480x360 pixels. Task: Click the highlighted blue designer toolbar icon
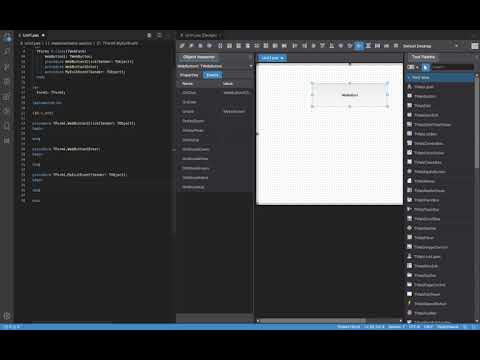pyautogui.click(x=359, y=46)
